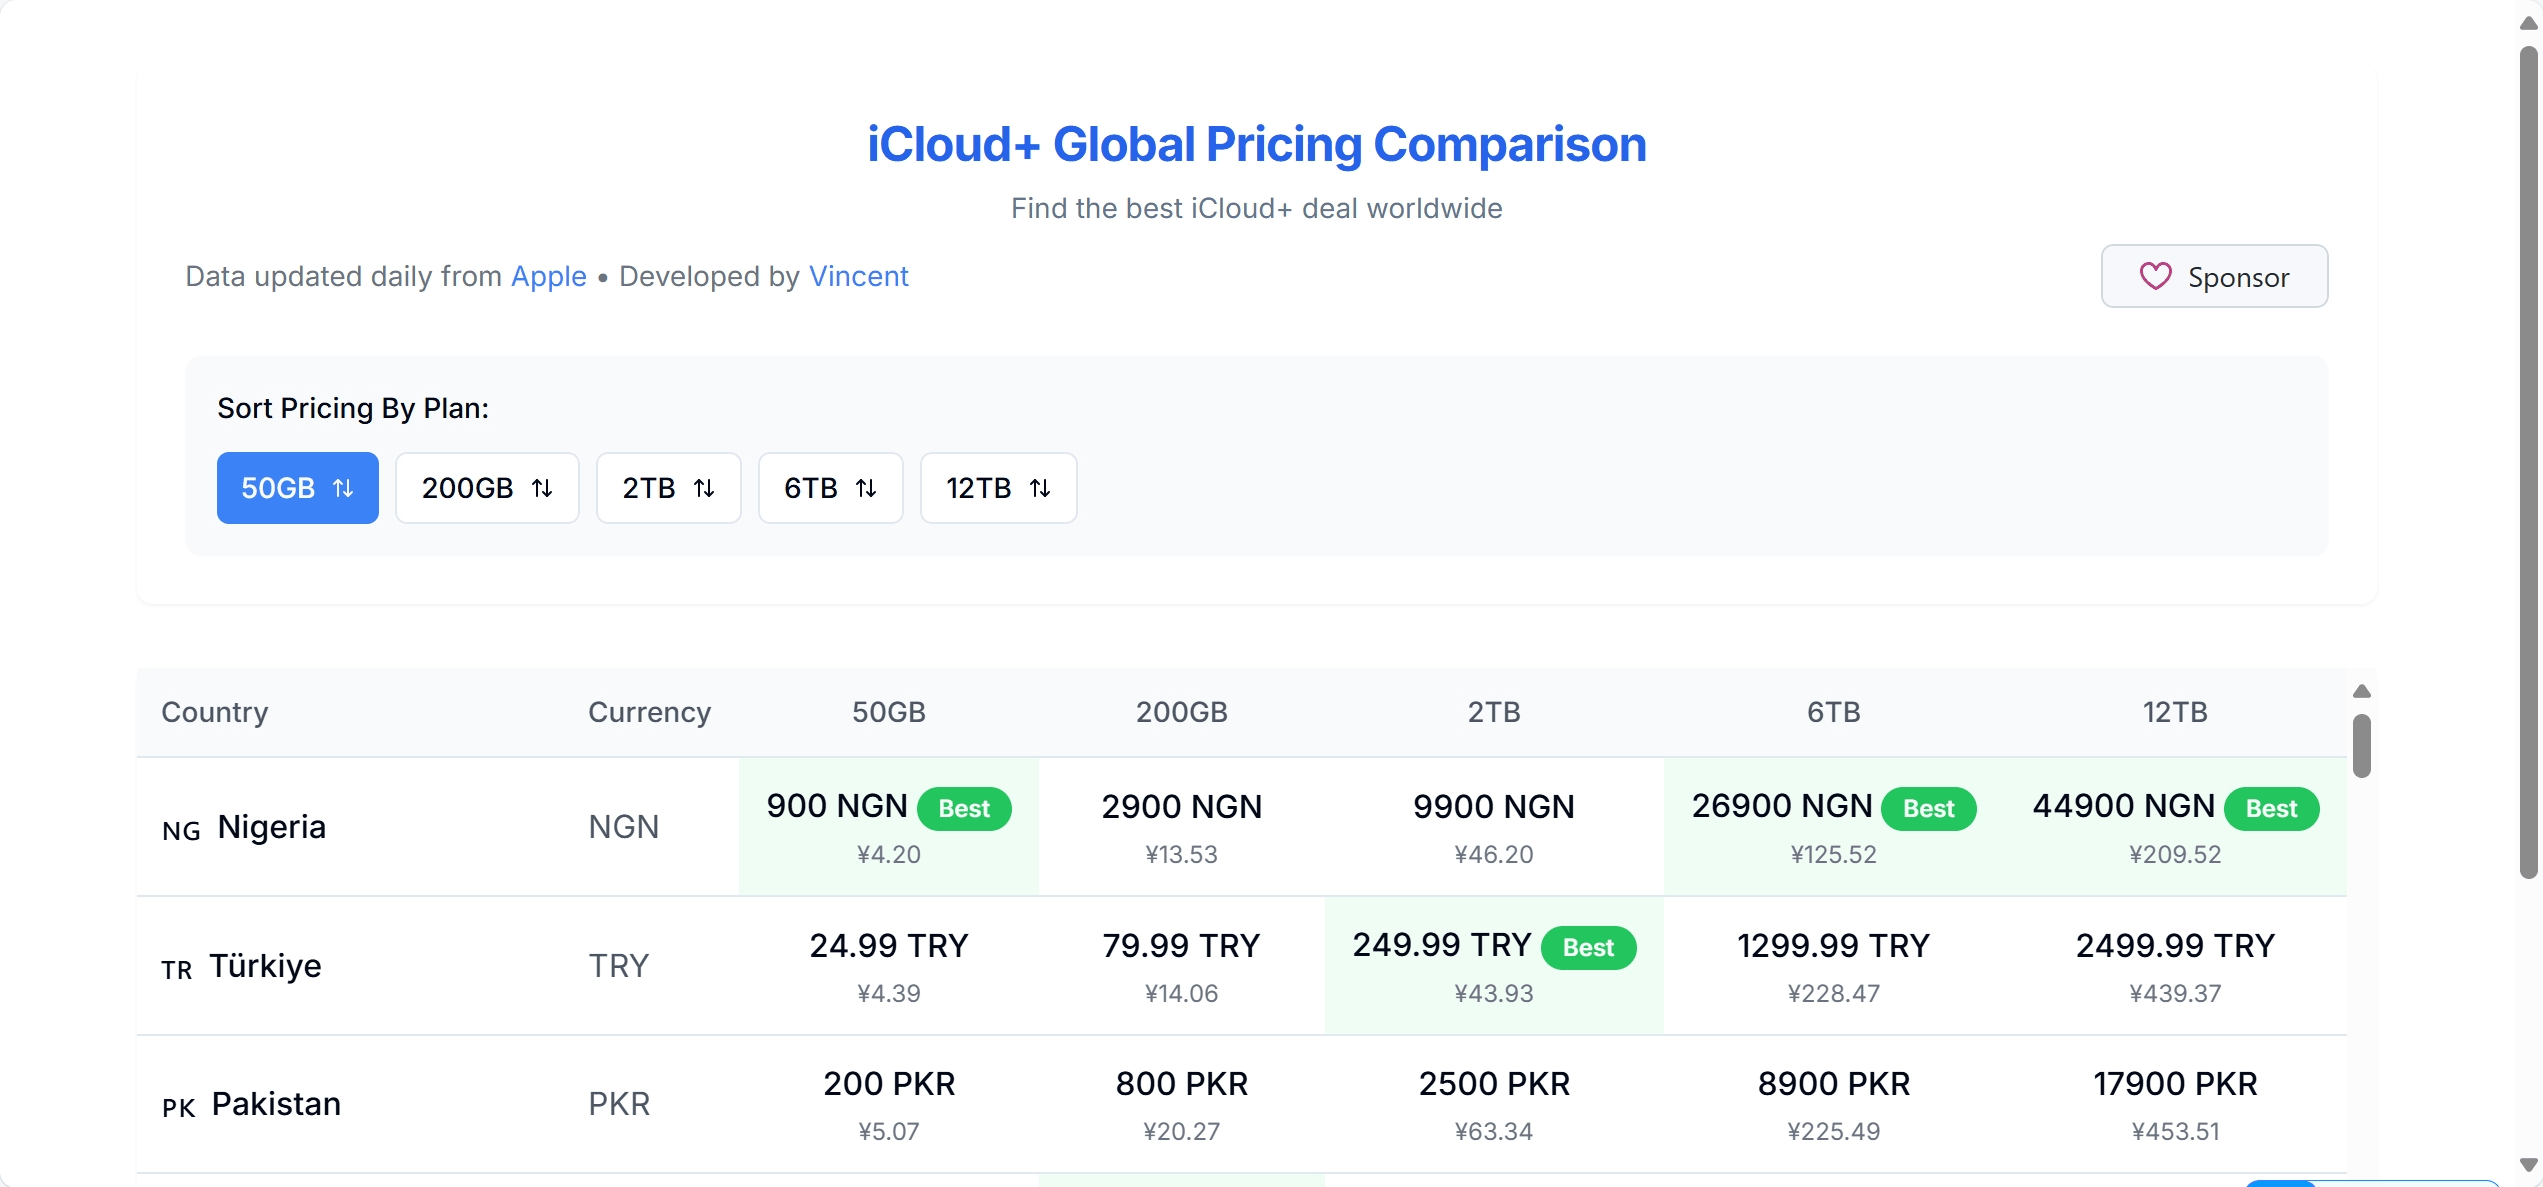Click the NGN currency cell
Image resolution: width=2543 pixels, height=1187 pixels.
(x=623, y=827)
